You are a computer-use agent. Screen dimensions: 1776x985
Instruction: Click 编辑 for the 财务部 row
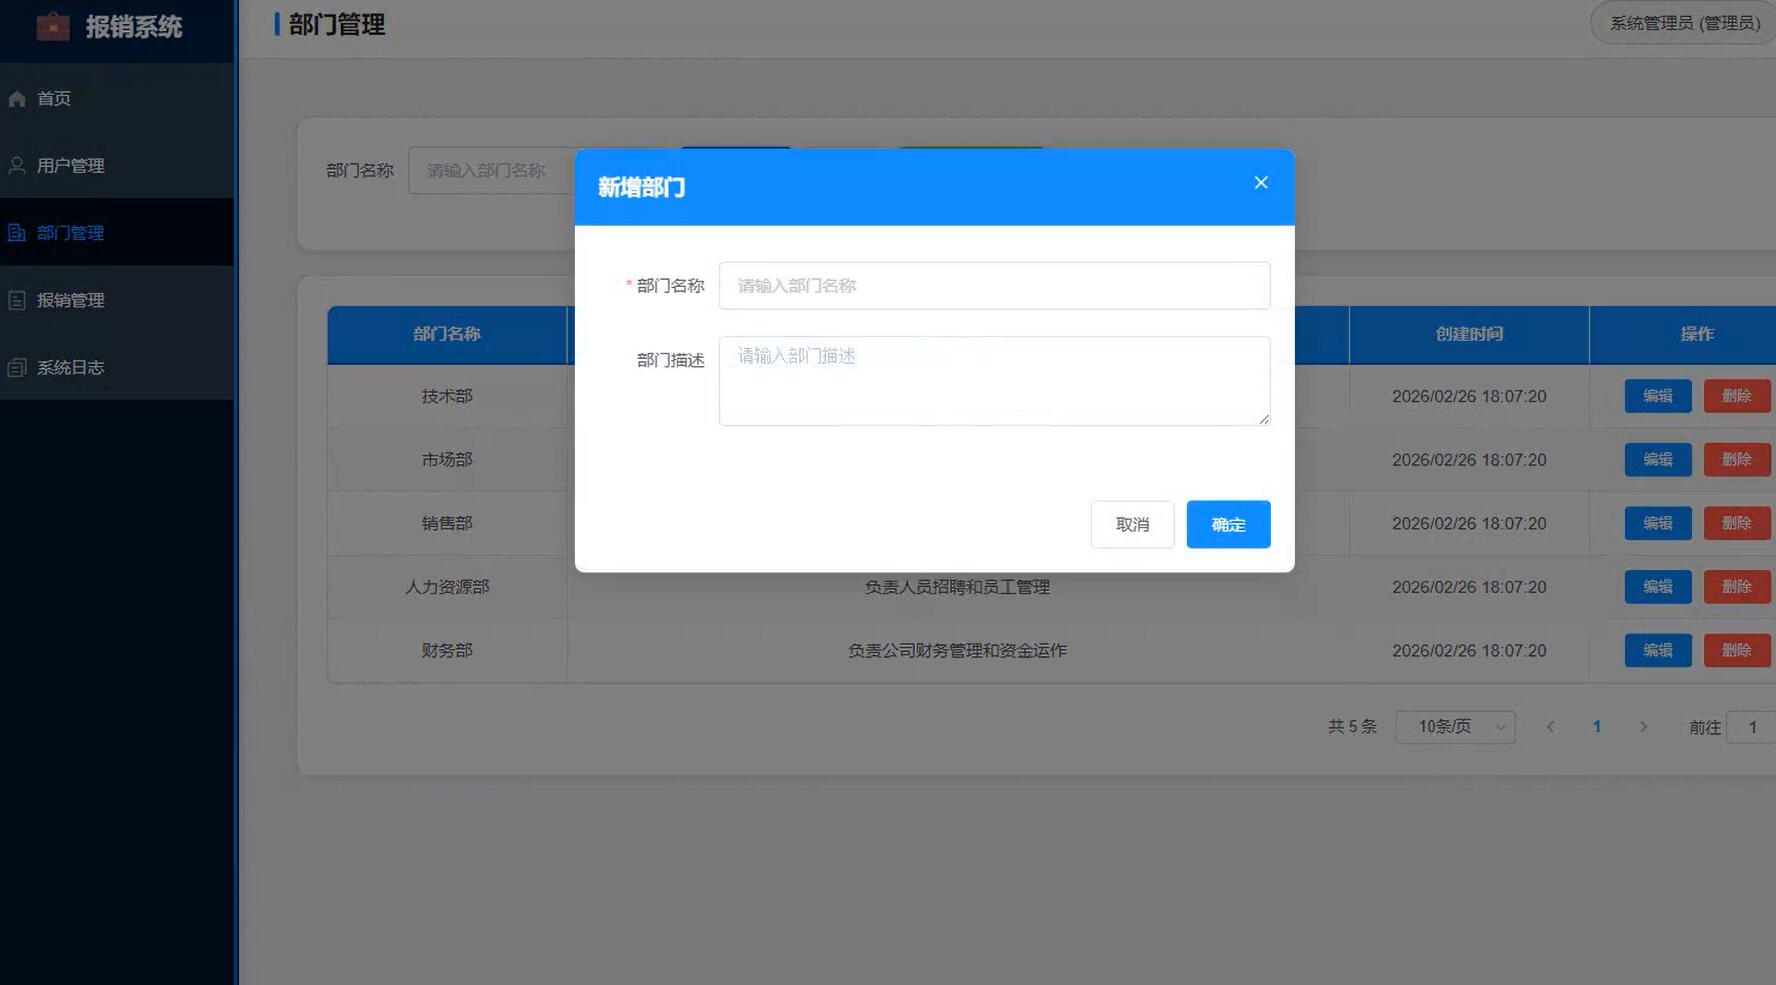click(1657, 650)
